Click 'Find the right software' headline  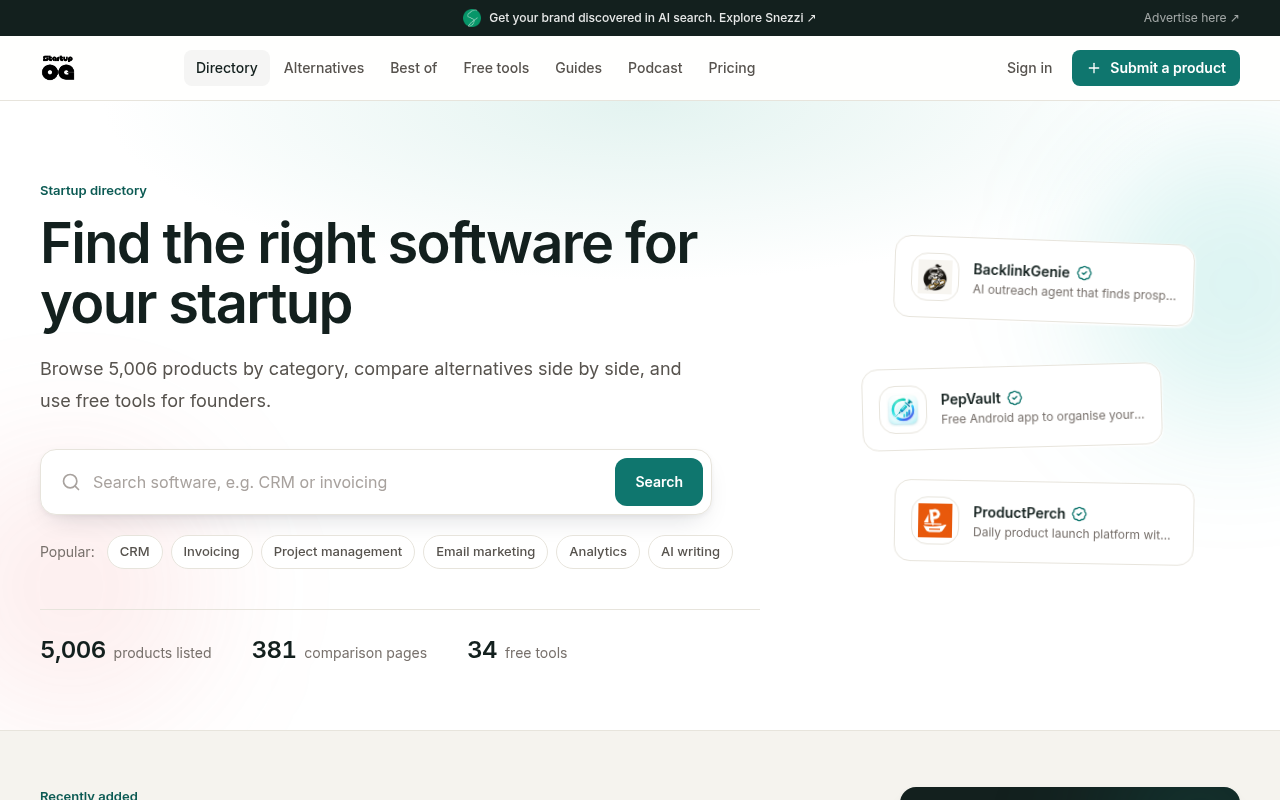click(369, 273)
